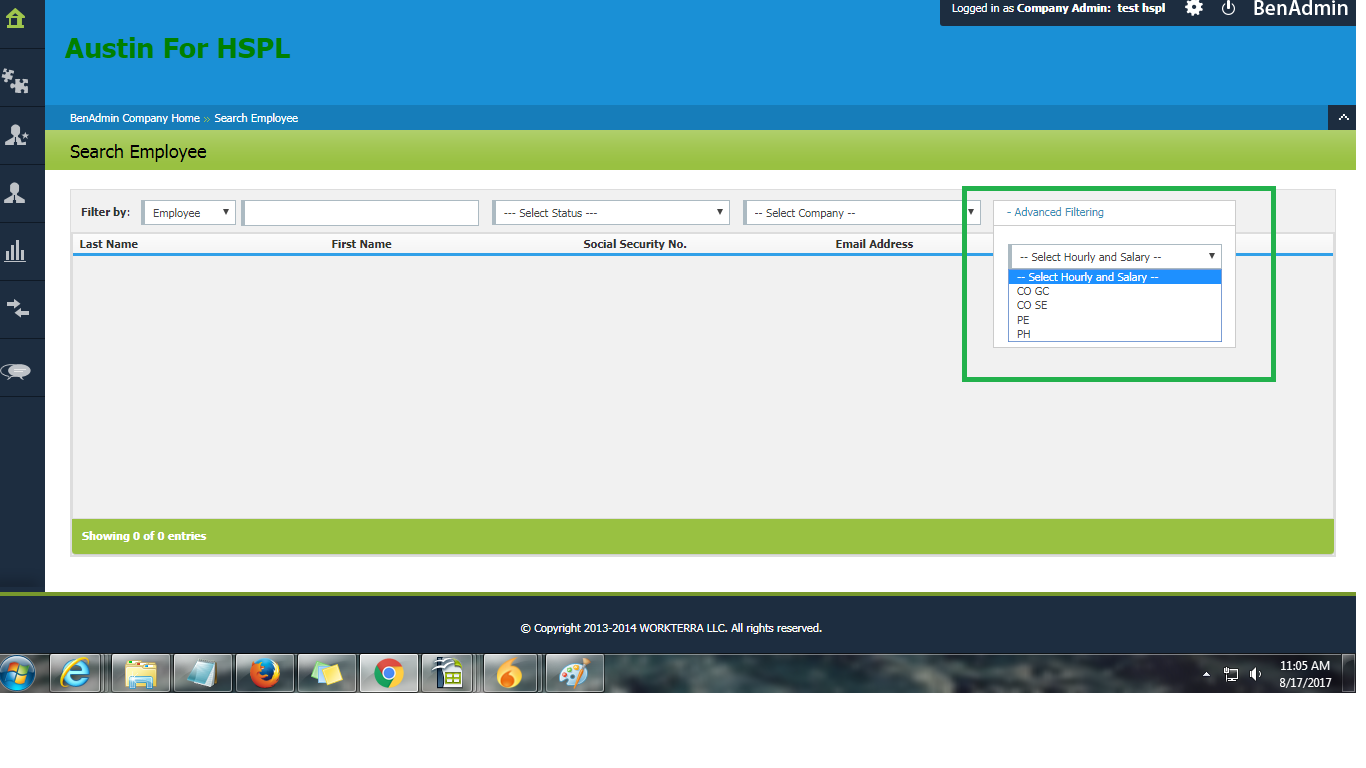The image size is (1366, 768).
Task: Open the Select Company dropdown
Action: click(x=860, y=213)
